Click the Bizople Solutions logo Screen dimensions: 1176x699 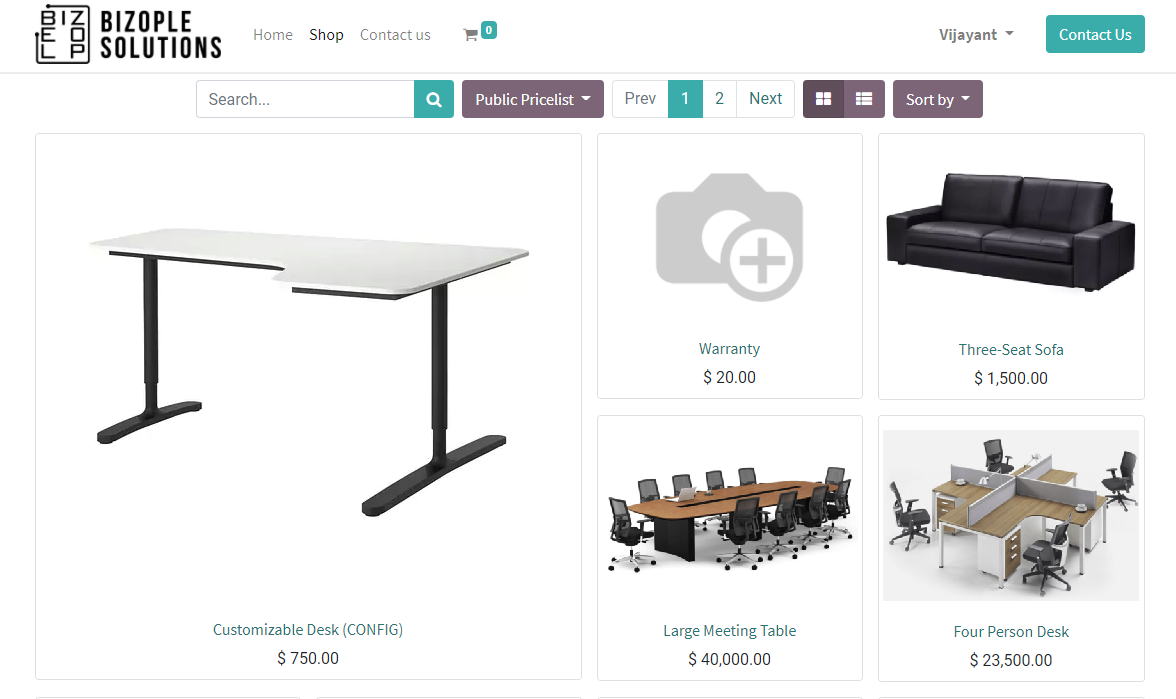pyautogui.click(x=128, y=34)
